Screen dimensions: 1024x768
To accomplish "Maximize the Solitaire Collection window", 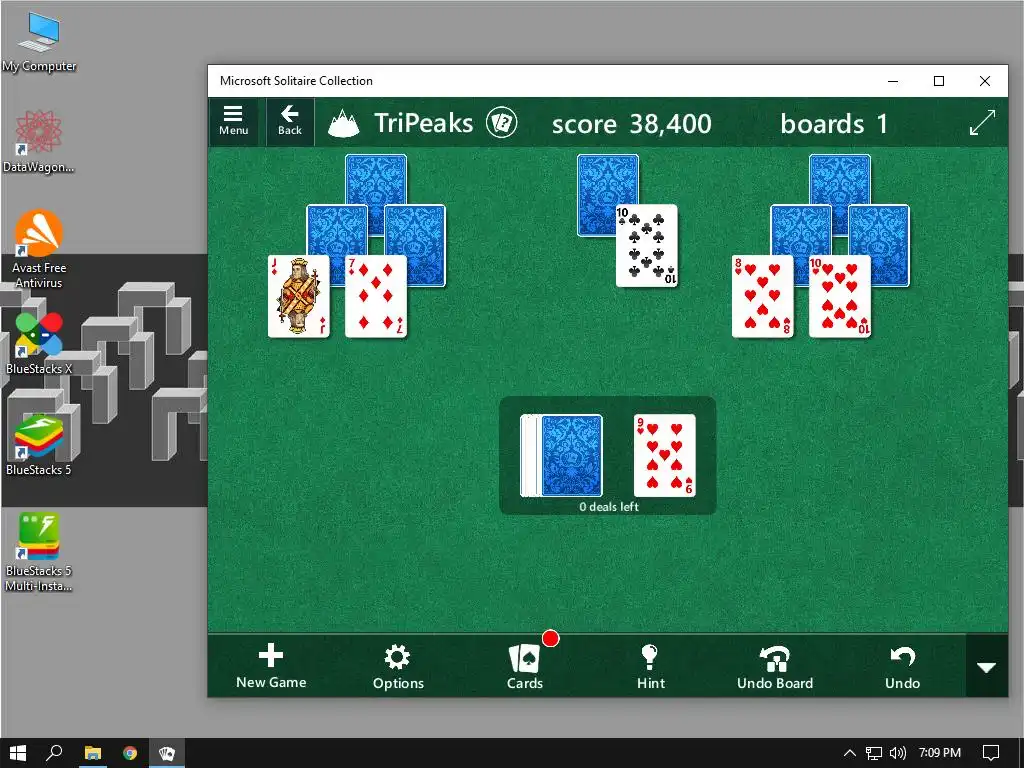I will coord(939,81).
